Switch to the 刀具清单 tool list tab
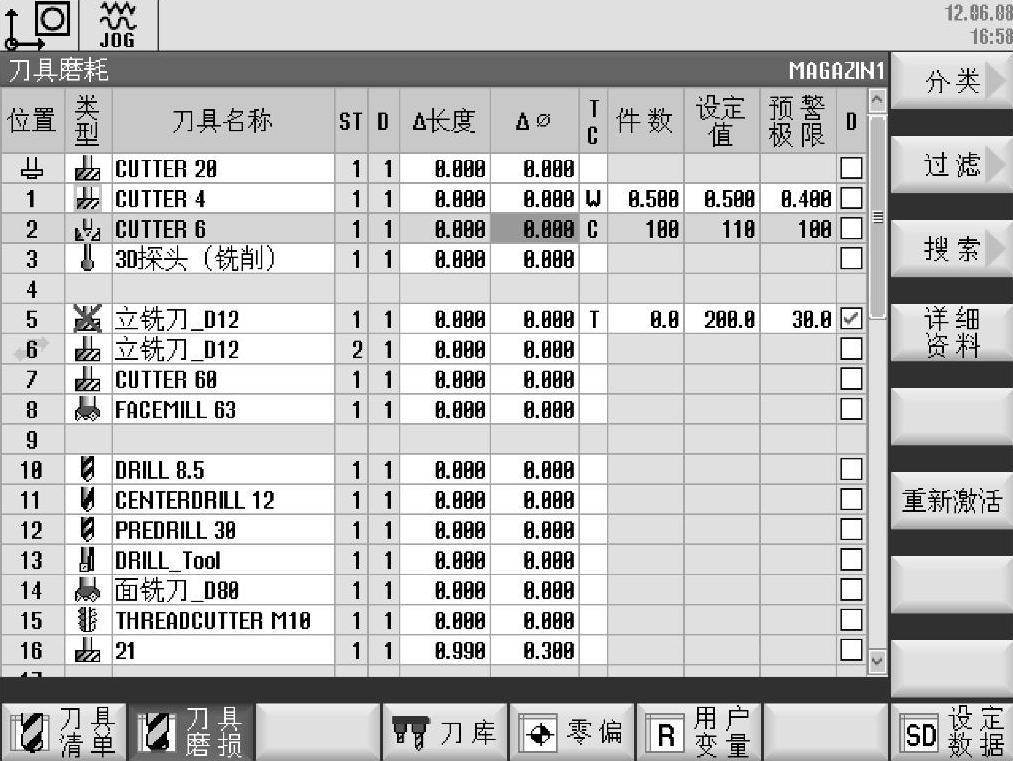Image resolution: width=1013 pixels, height=761 pixels. (x=64, y=733)
